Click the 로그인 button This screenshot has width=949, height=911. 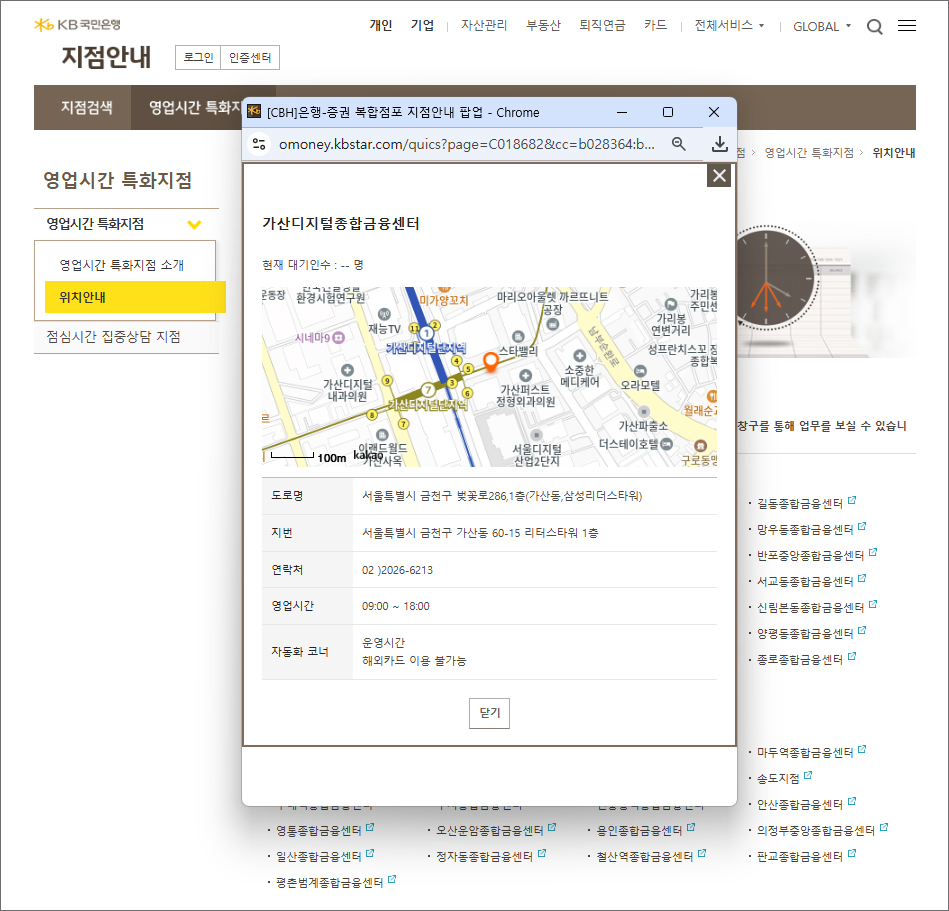(198, 58)
